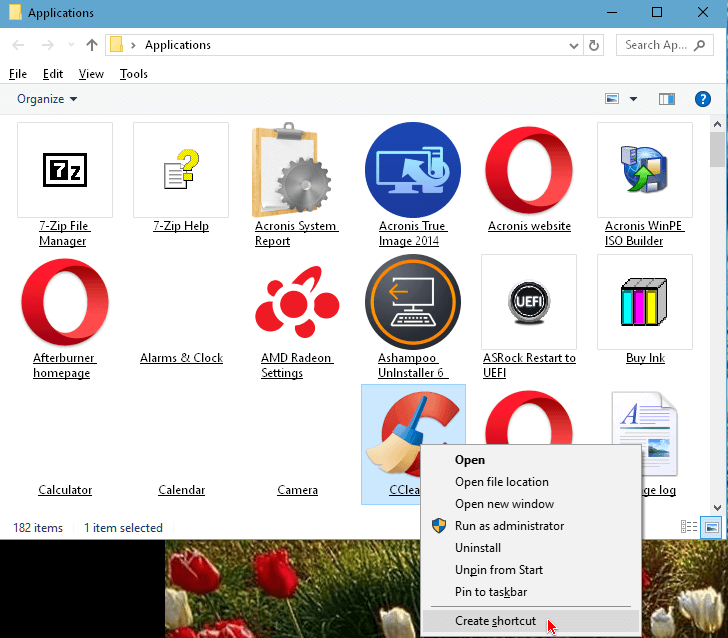Click the Acronis website label
This screenshot has width=728, height=638.
point(529,226)
